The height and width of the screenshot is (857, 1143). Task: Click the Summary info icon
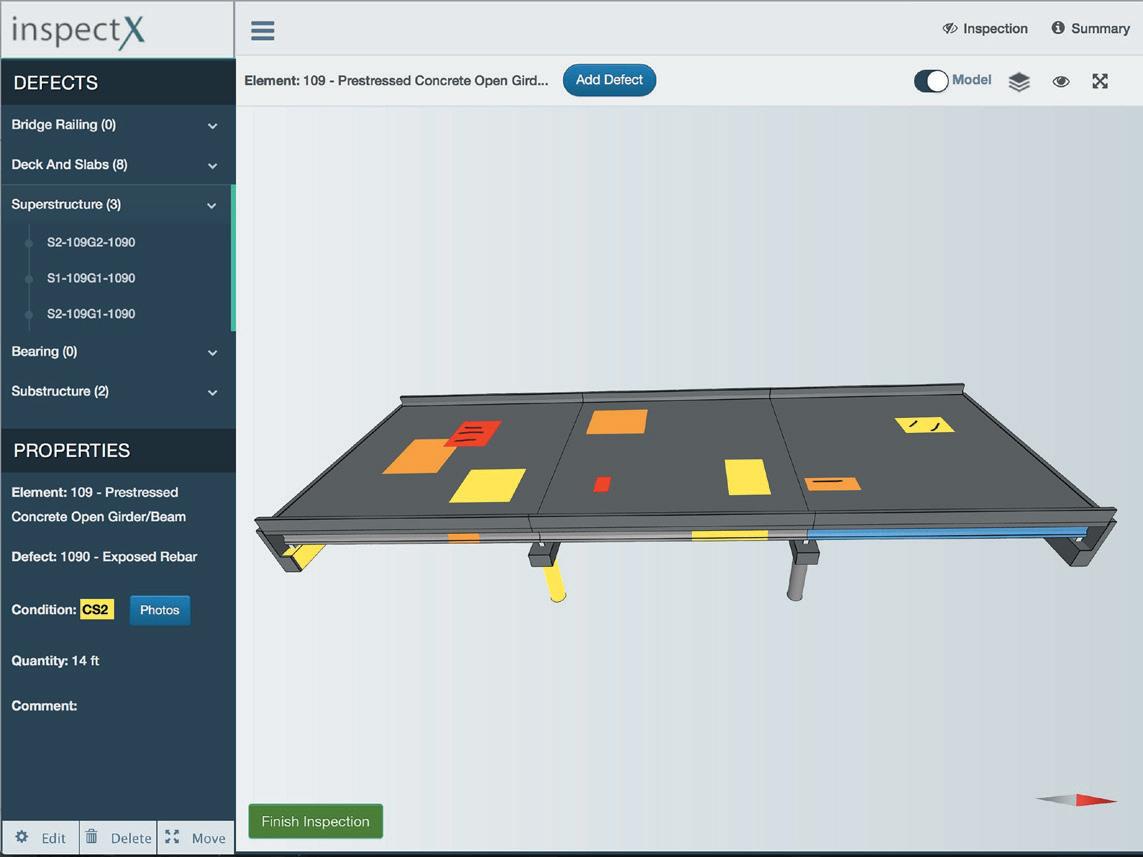[1058, 28]
